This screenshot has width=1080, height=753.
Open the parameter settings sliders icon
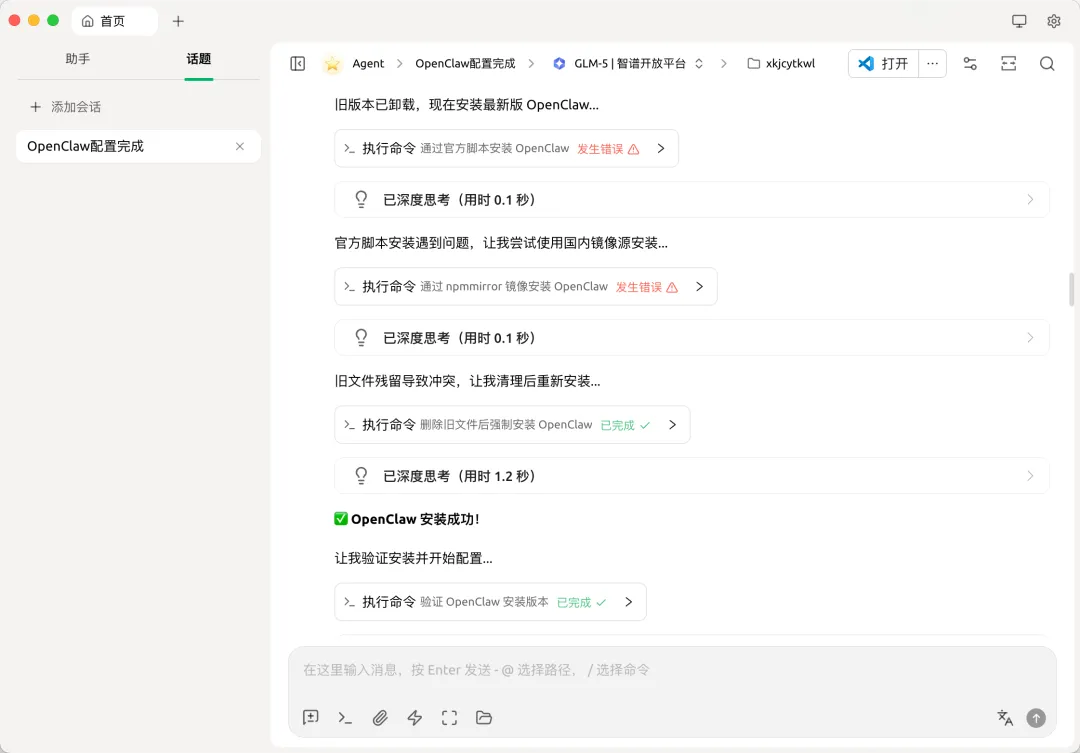pyautogui.click(x=970, y=63)
